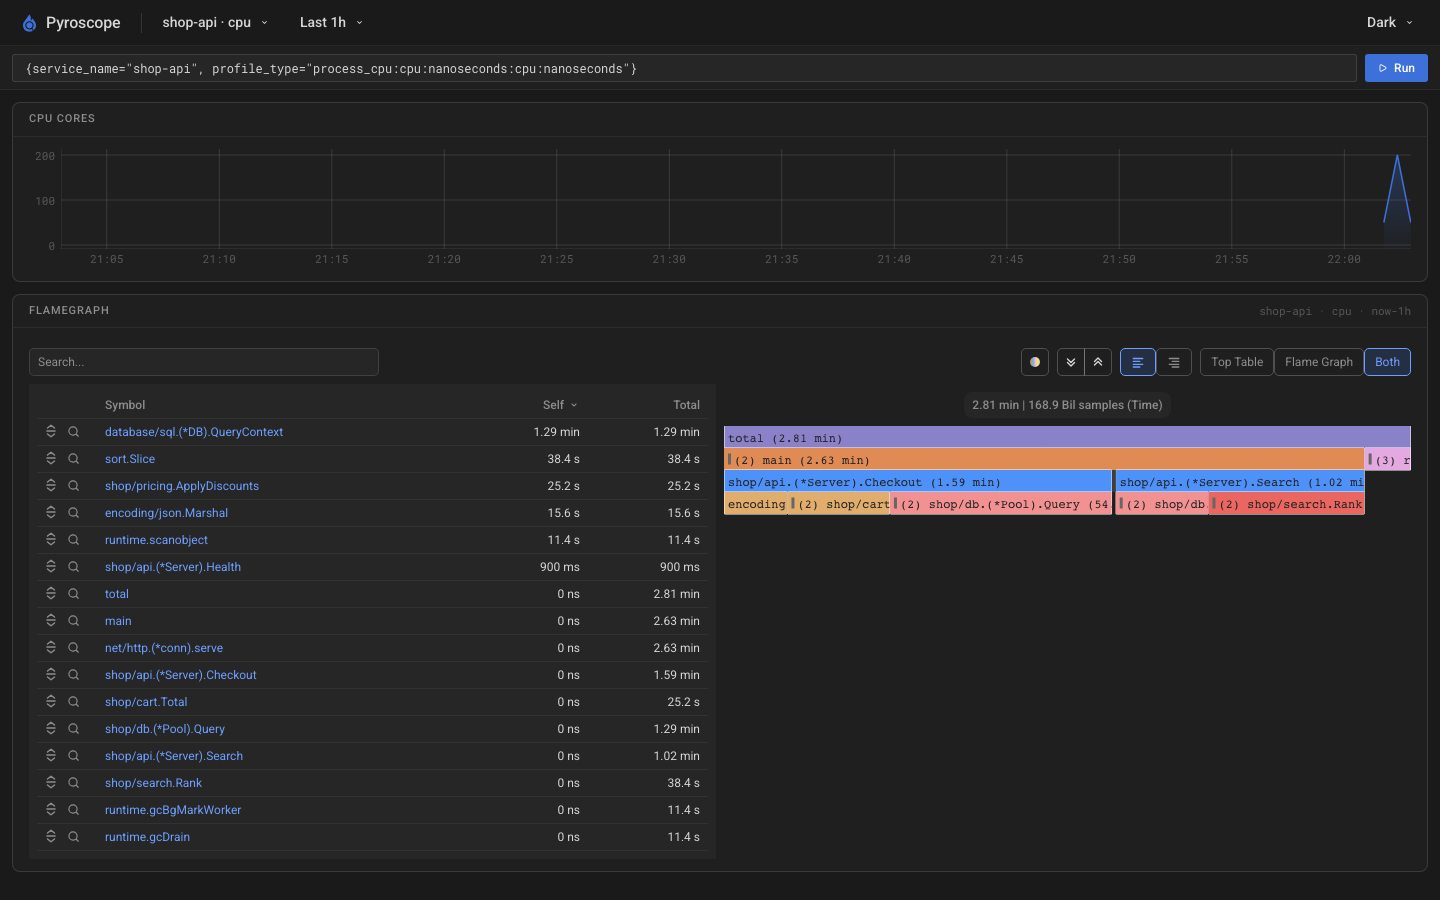The height and width of the screenshot is (900, 1440).
Task: Click the magnifier icon in the sort.Slice row
Action: (74, 459)
